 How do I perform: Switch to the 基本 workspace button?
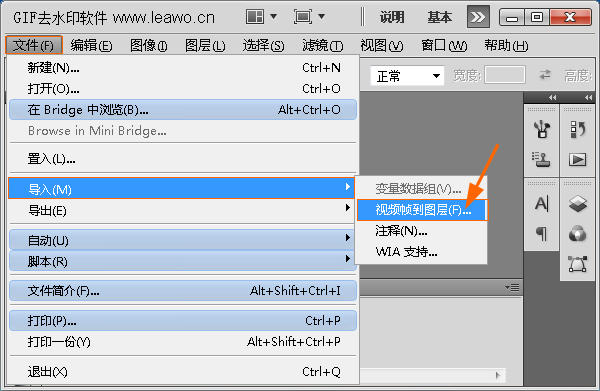point(440,17)
